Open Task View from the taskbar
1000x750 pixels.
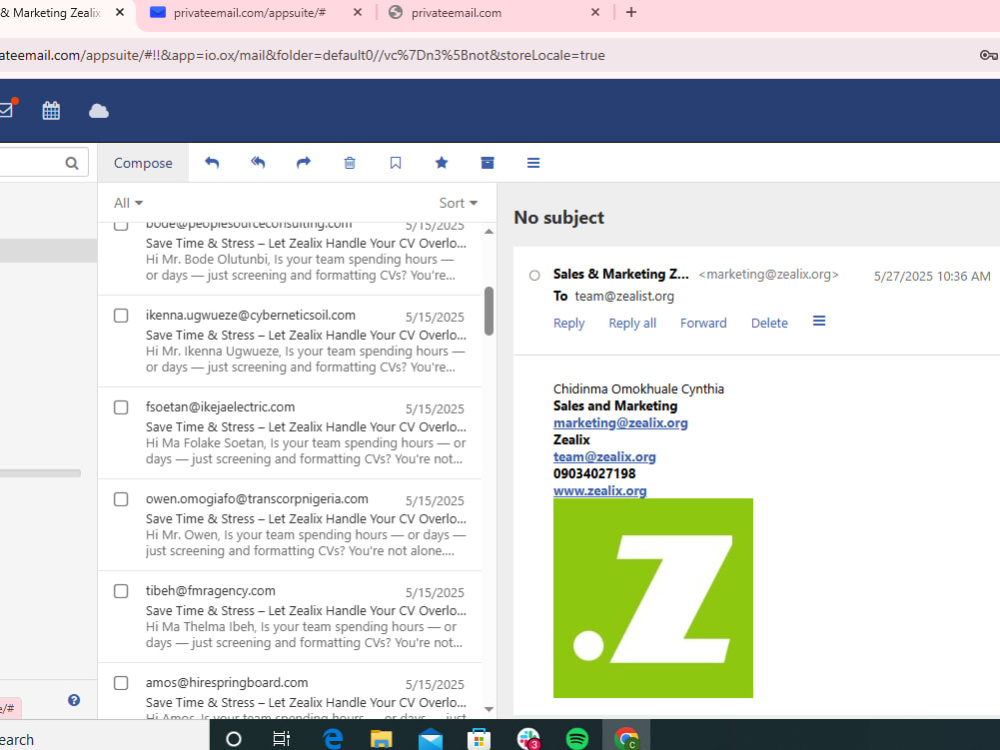click(281, 739)
